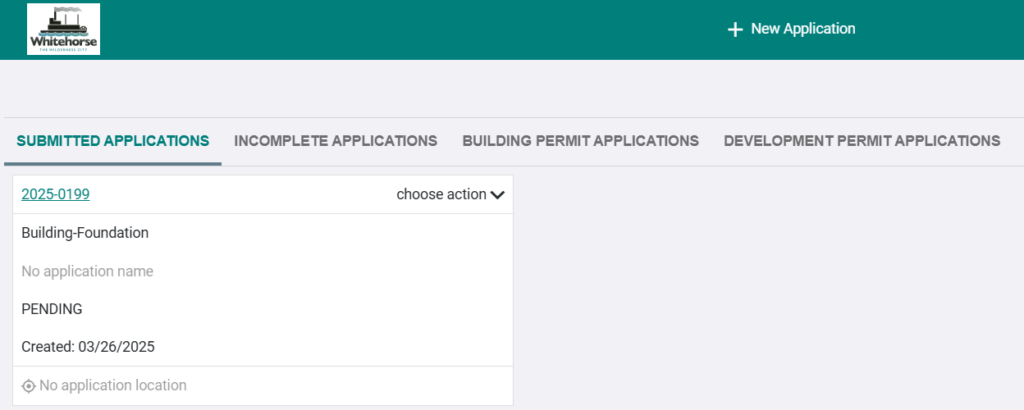Click the location crosshair icon
This screenshot has height=410, width=1024.
pyautogui.click(x=28, y=386)
